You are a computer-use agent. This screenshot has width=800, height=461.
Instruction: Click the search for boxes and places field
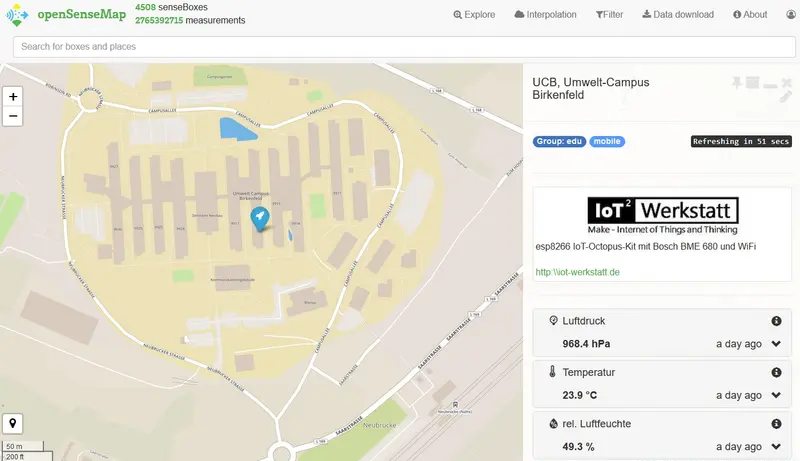click(x=400, y=47)
